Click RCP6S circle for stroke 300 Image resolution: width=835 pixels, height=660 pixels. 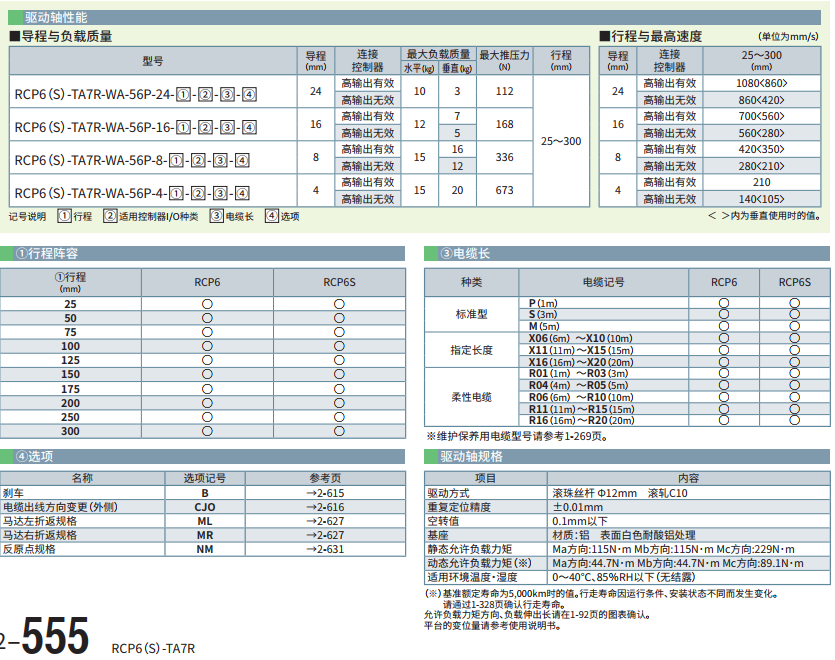point(339,431)
